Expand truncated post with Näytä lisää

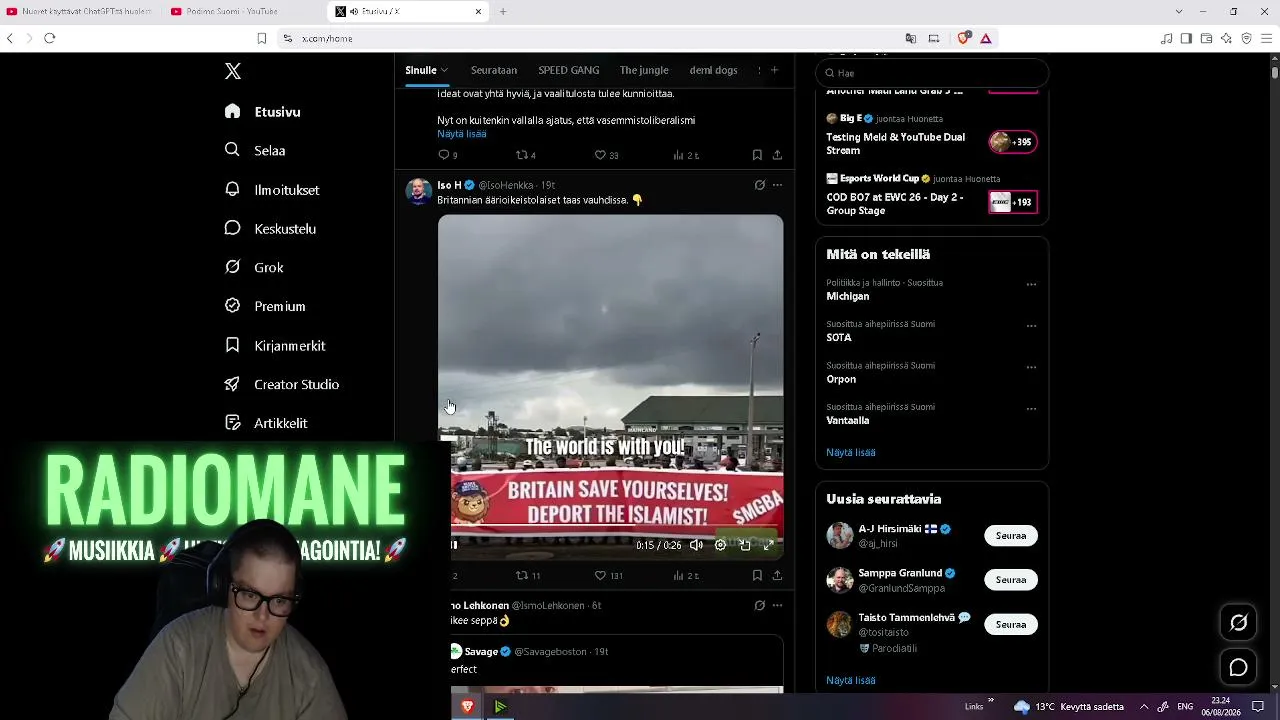[x=462, y=134]
